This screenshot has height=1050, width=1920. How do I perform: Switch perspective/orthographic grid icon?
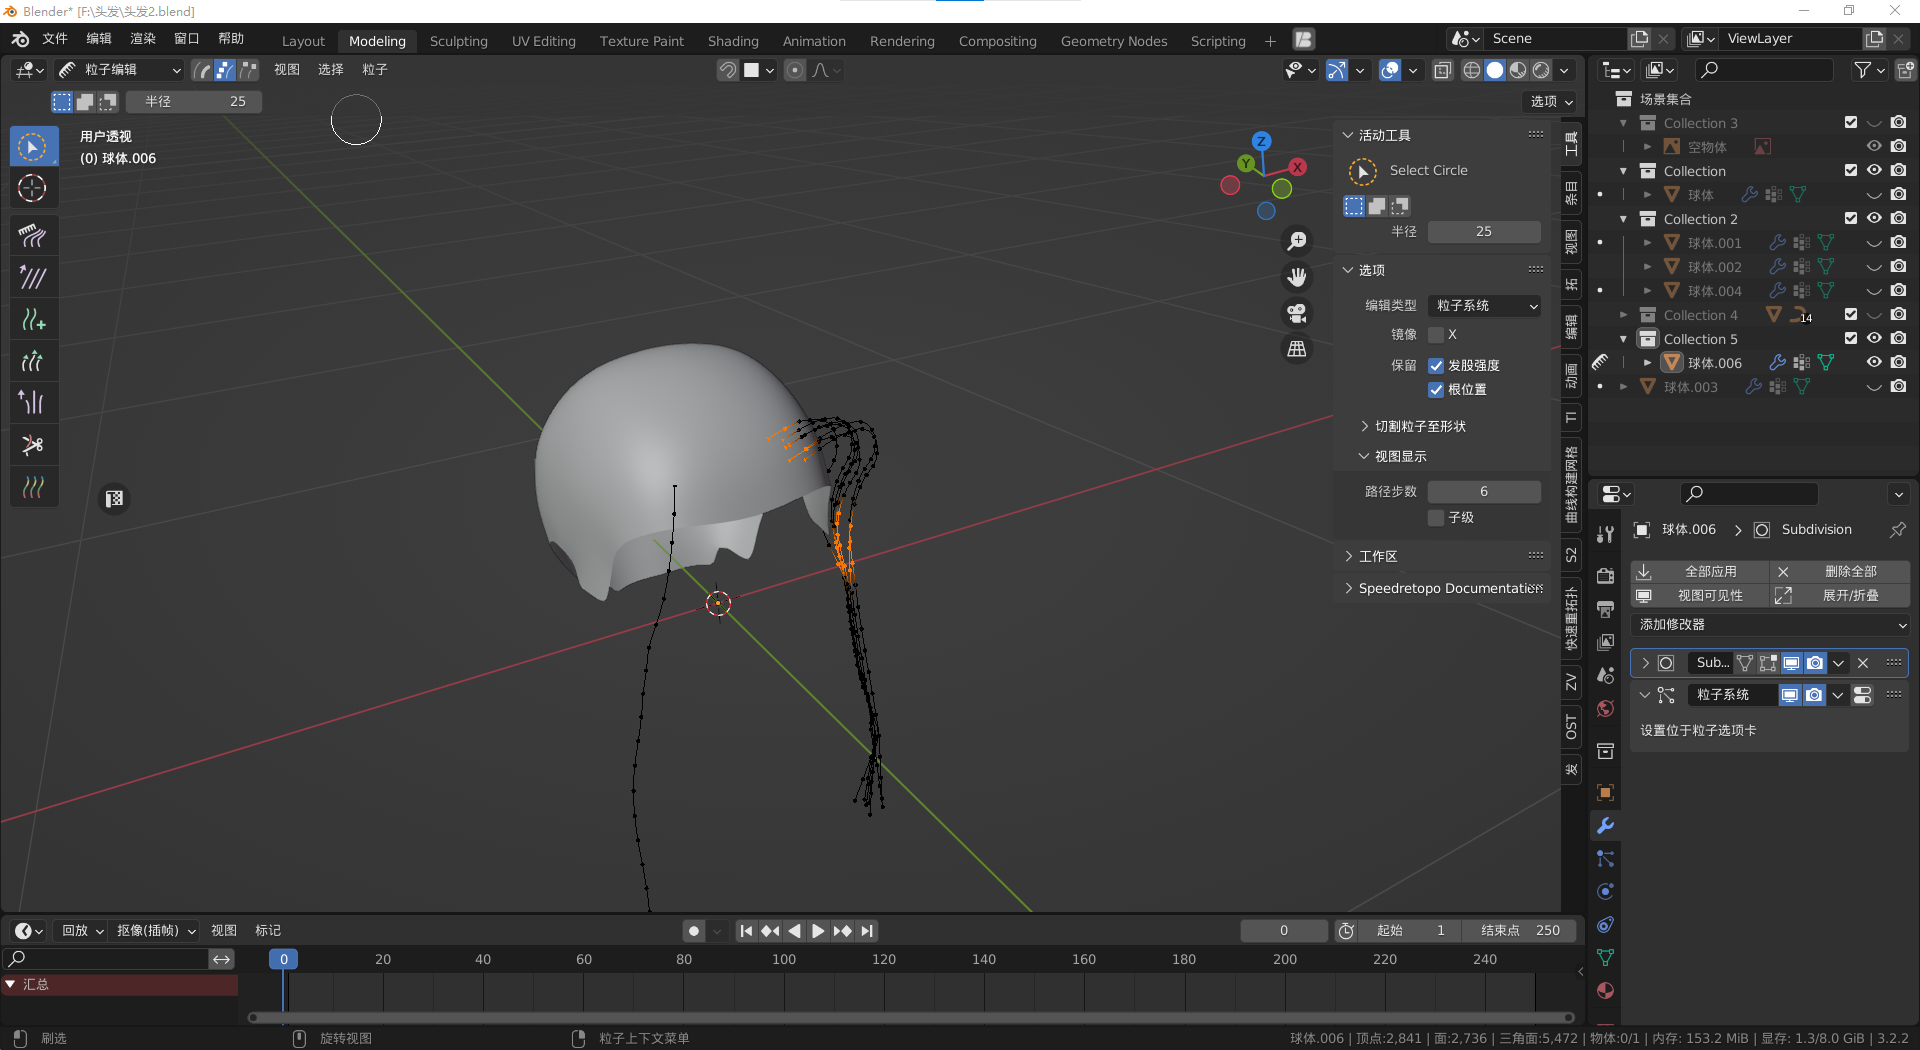click(1297, 349)
